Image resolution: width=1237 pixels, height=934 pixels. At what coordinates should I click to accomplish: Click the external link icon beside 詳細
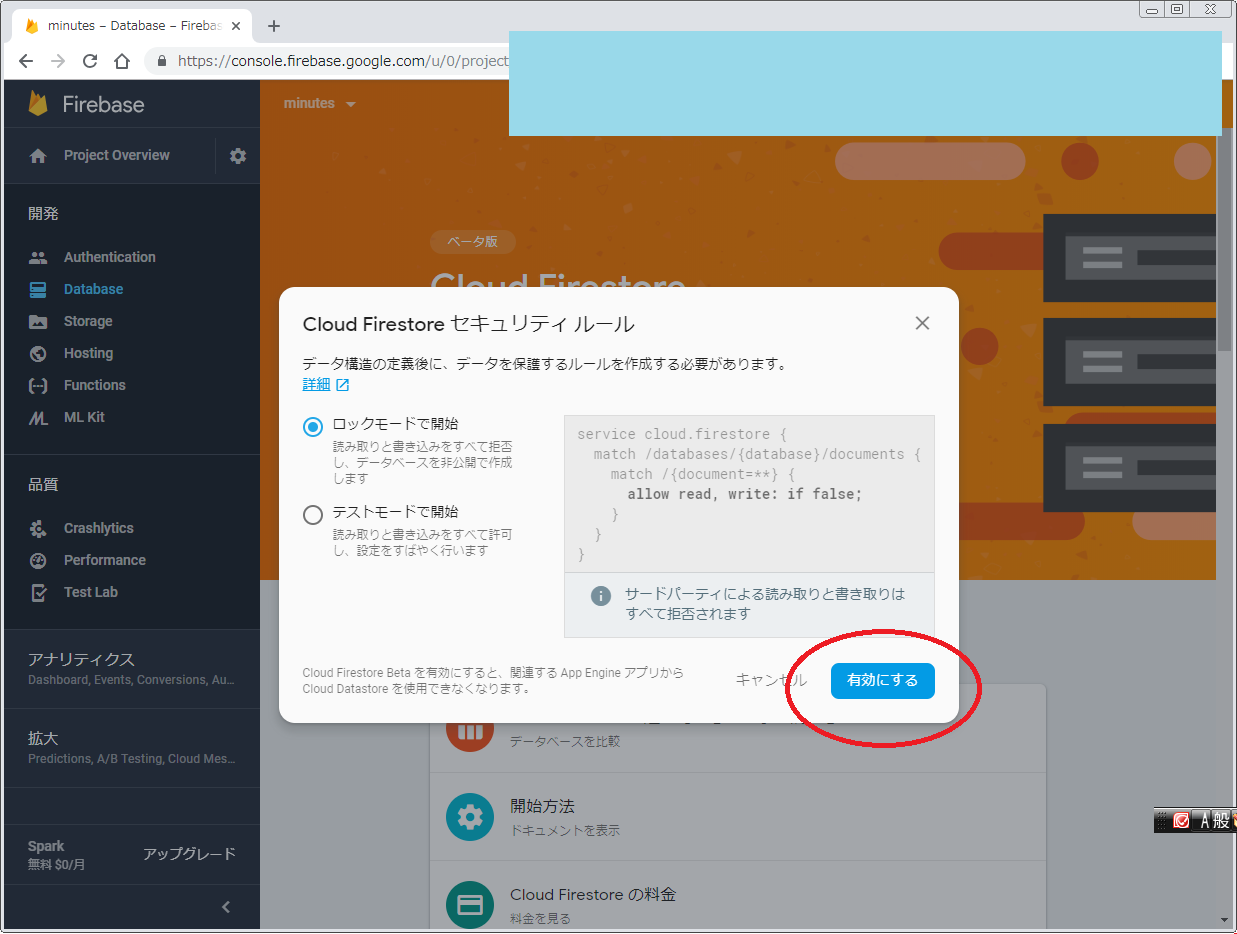tap(342, 385)
